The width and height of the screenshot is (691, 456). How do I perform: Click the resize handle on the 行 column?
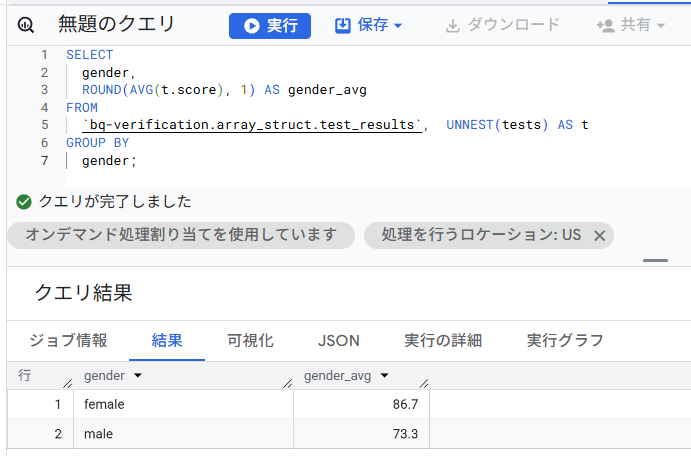(x=66, y=383)
